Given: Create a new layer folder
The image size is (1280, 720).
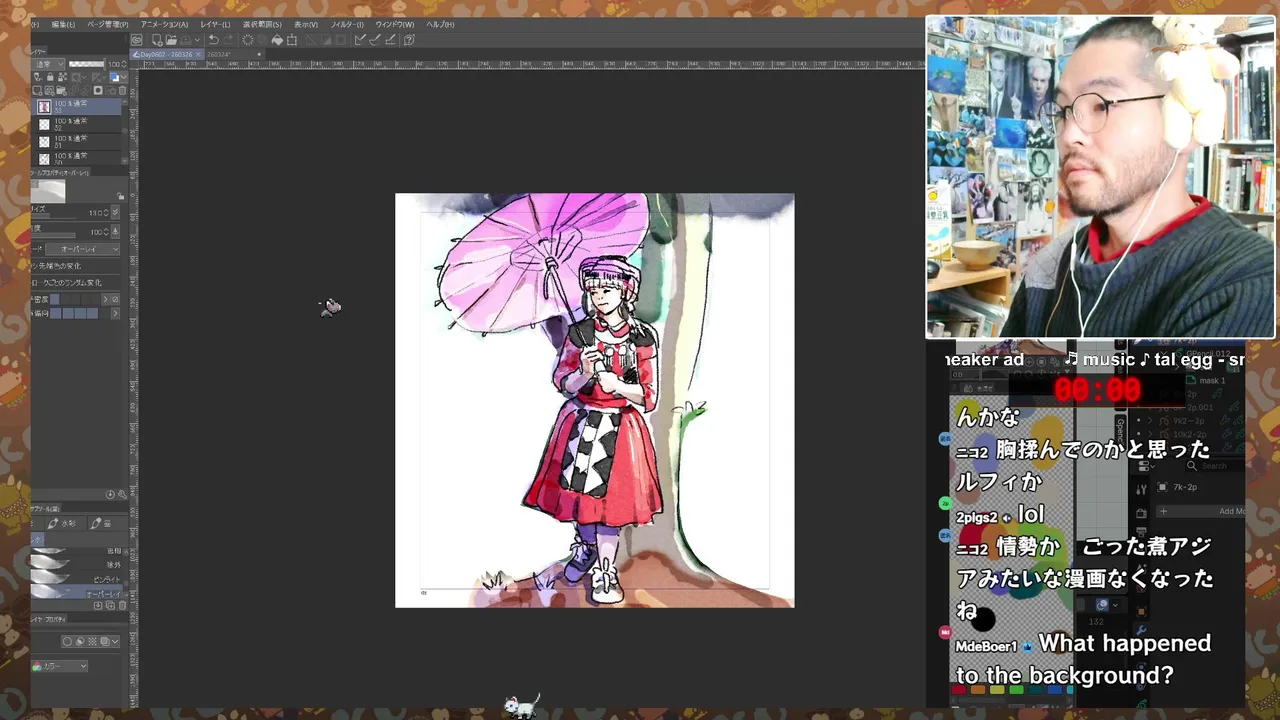Looking at the screenshot, I should [x=61, y=91].
